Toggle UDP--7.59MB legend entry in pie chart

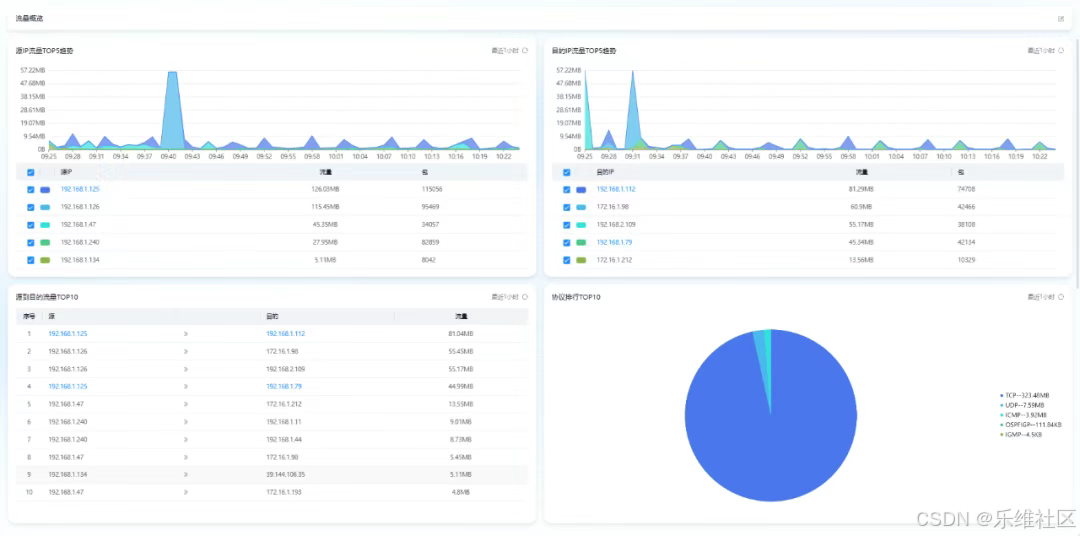1023,405
